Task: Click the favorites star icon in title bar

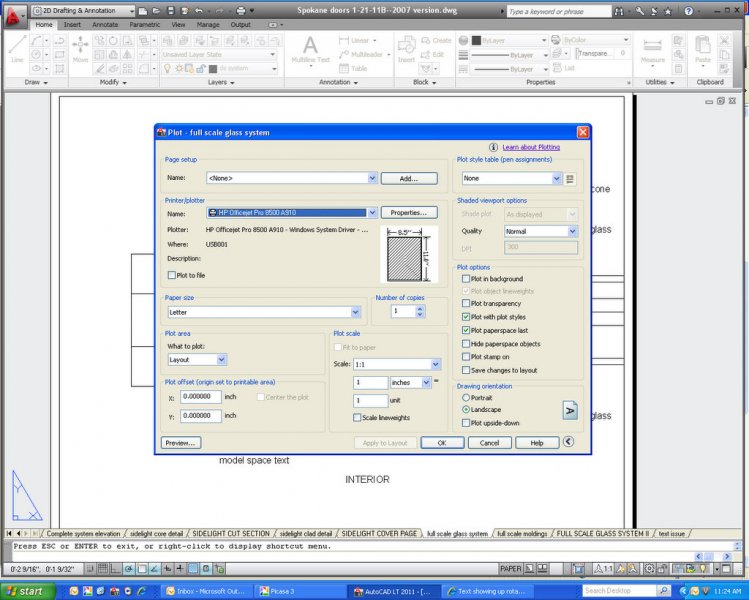Action: (x=668, y=11)
